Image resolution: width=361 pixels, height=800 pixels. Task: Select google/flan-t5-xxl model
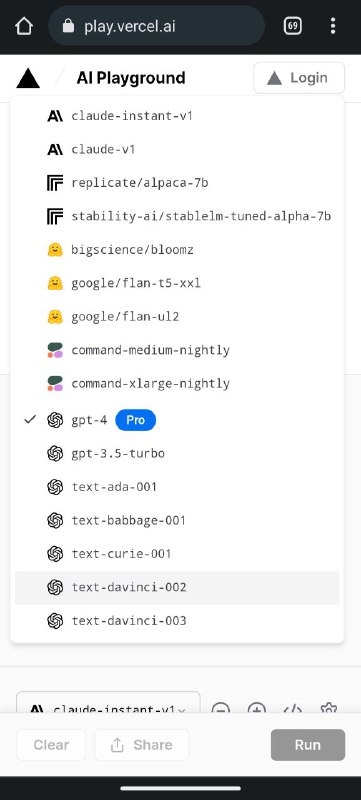177,283
